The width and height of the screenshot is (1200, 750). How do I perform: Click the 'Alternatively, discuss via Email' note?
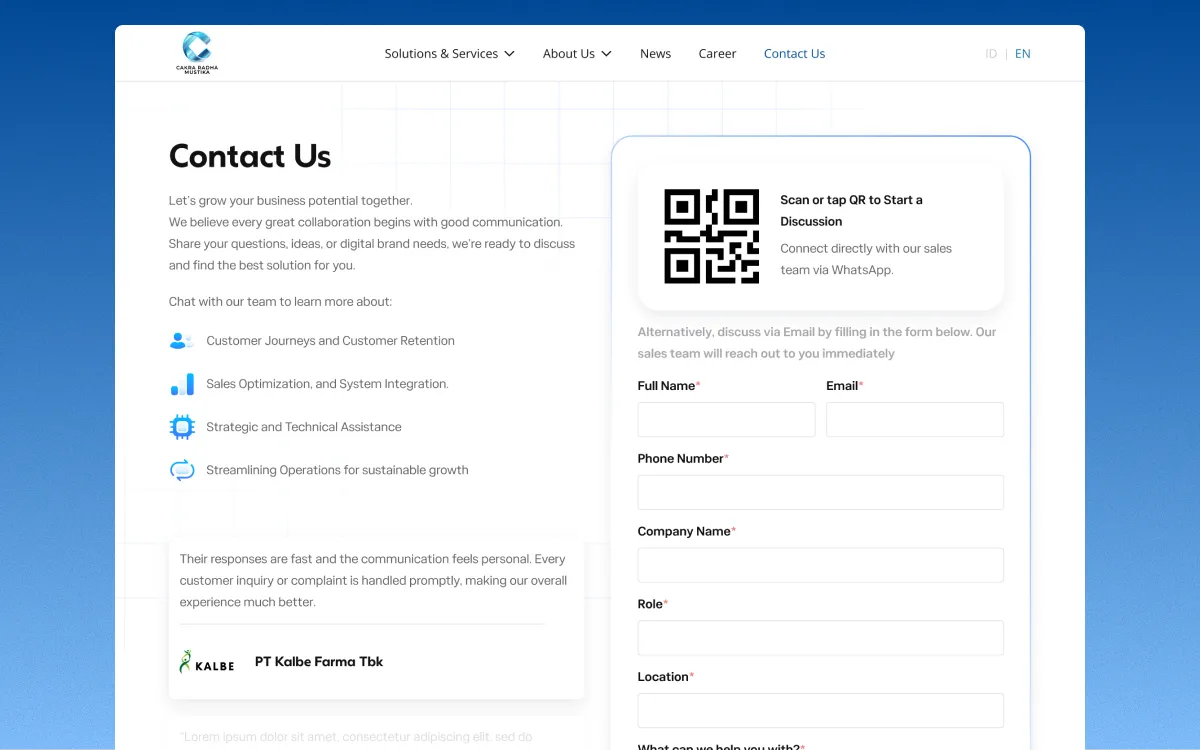tap(817, 343)
